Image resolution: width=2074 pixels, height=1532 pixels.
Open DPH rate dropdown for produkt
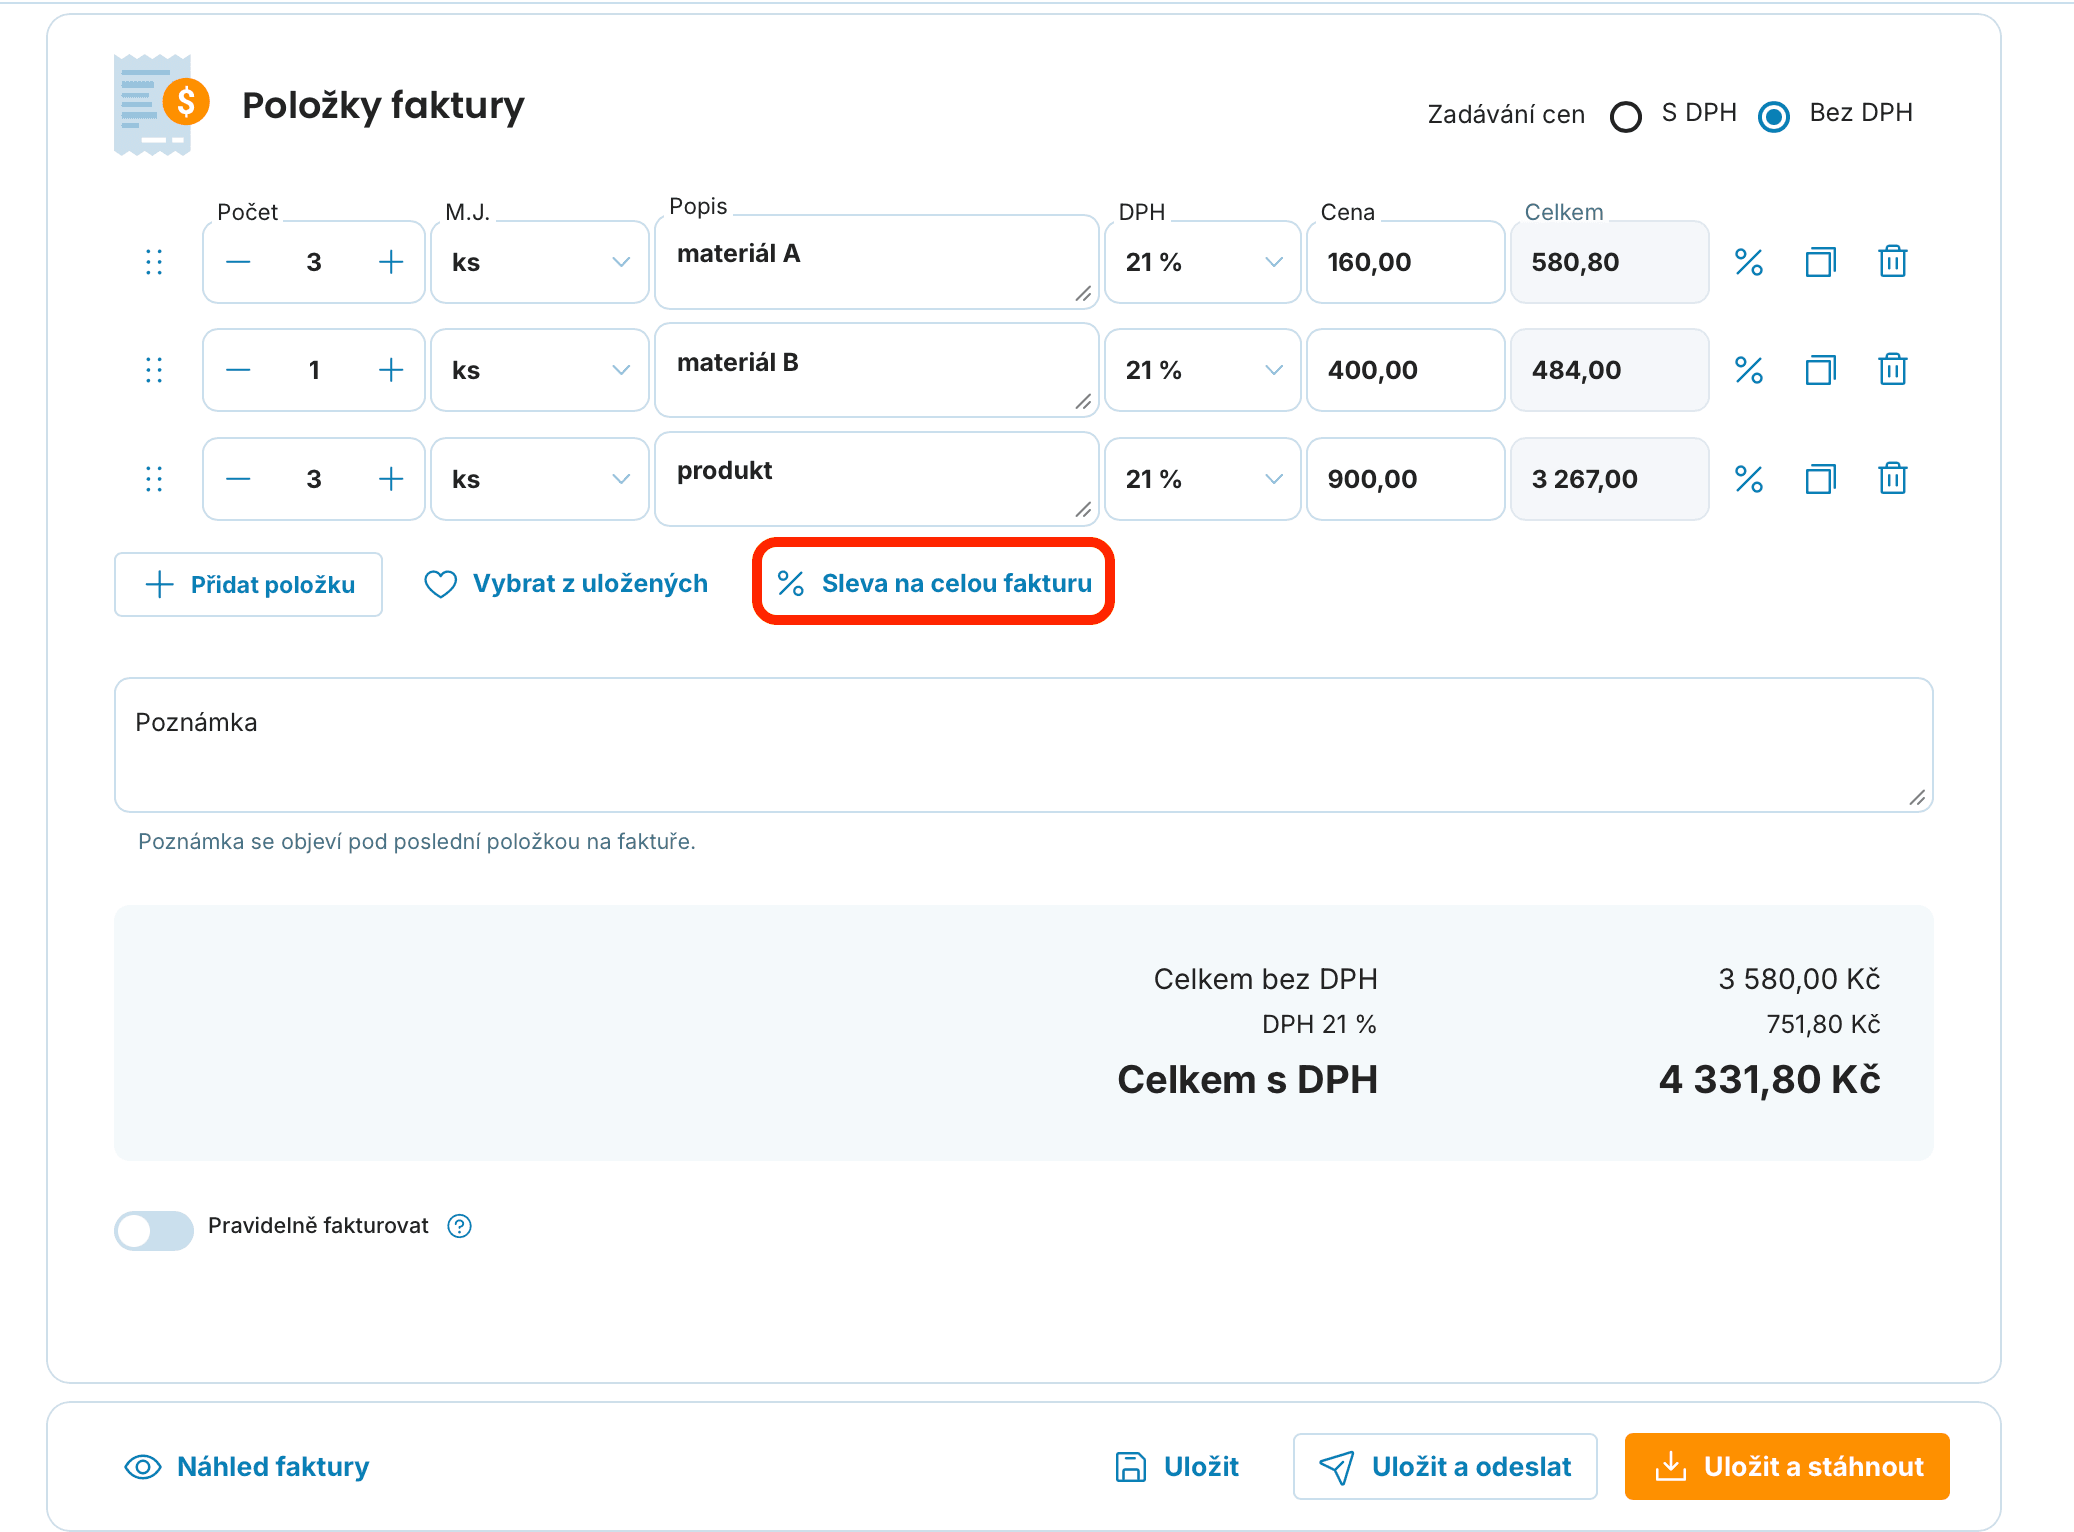coord(1203,479)
